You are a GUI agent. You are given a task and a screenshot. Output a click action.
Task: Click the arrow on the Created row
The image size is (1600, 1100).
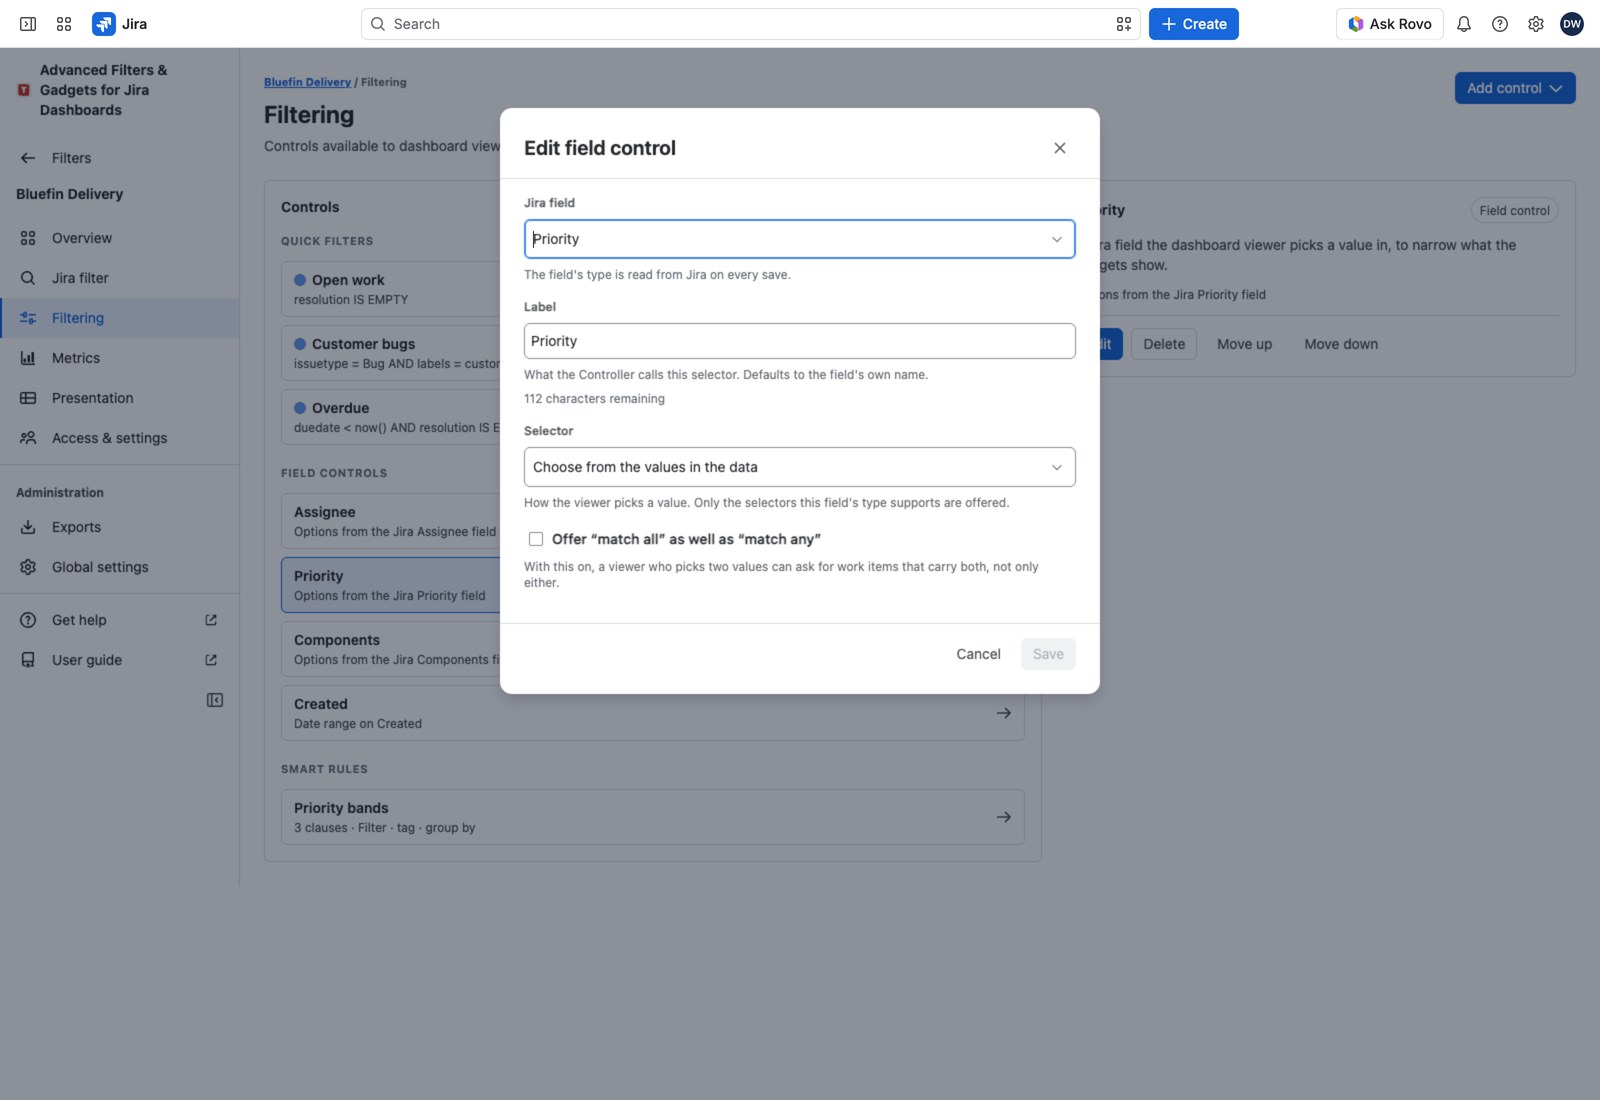pyautogui.click(x=1004, y=713)
